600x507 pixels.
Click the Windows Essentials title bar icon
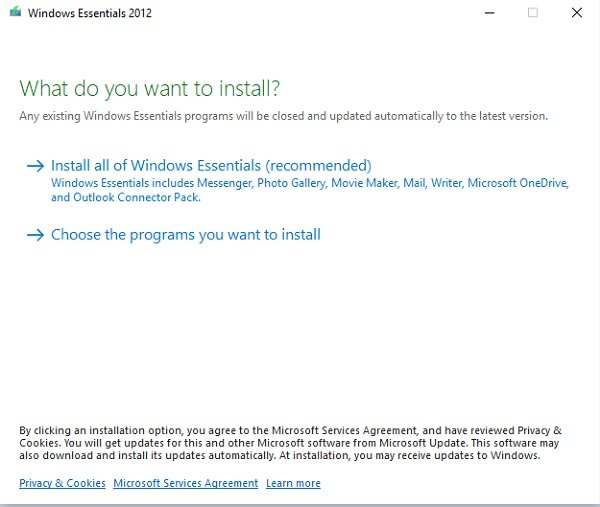(x=15, y=12)
